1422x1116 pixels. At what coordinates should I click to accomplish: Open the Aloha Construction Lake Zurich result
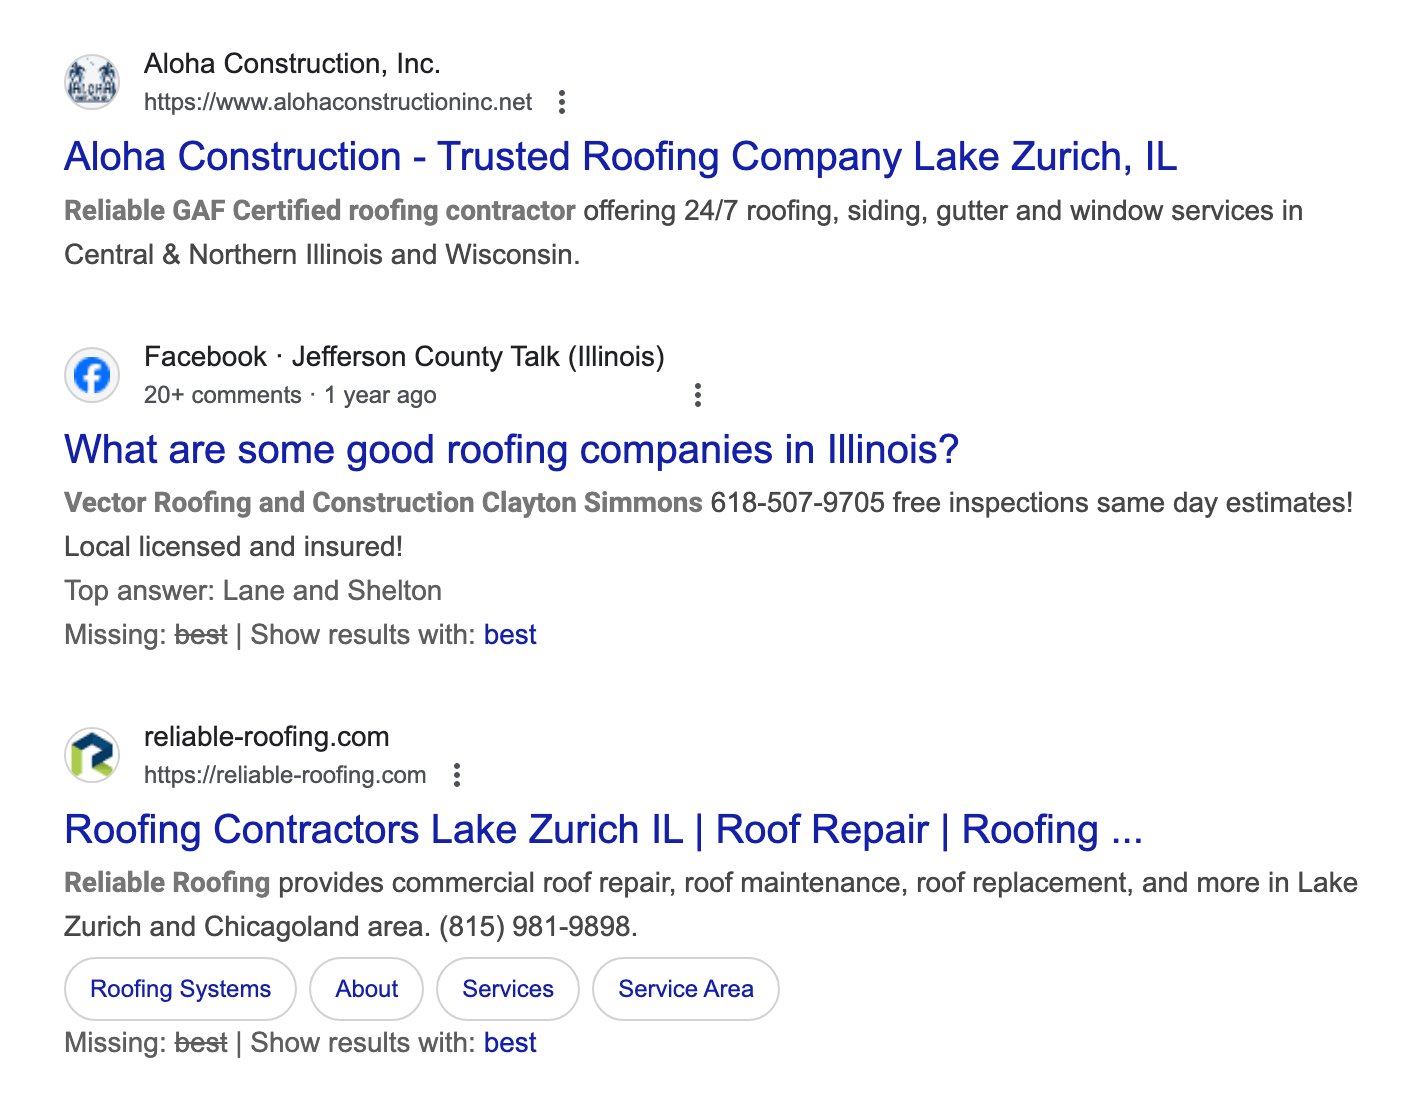(x=620, y=156)
